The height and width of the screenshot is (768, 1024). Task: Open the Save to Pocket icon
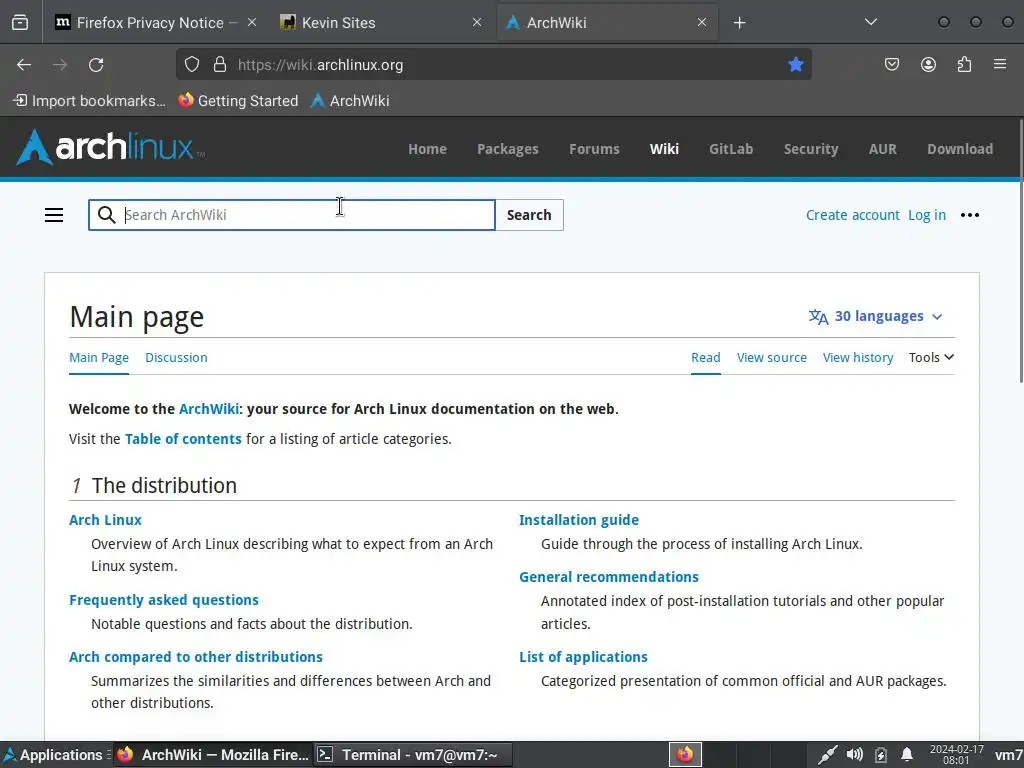[891, 65]
